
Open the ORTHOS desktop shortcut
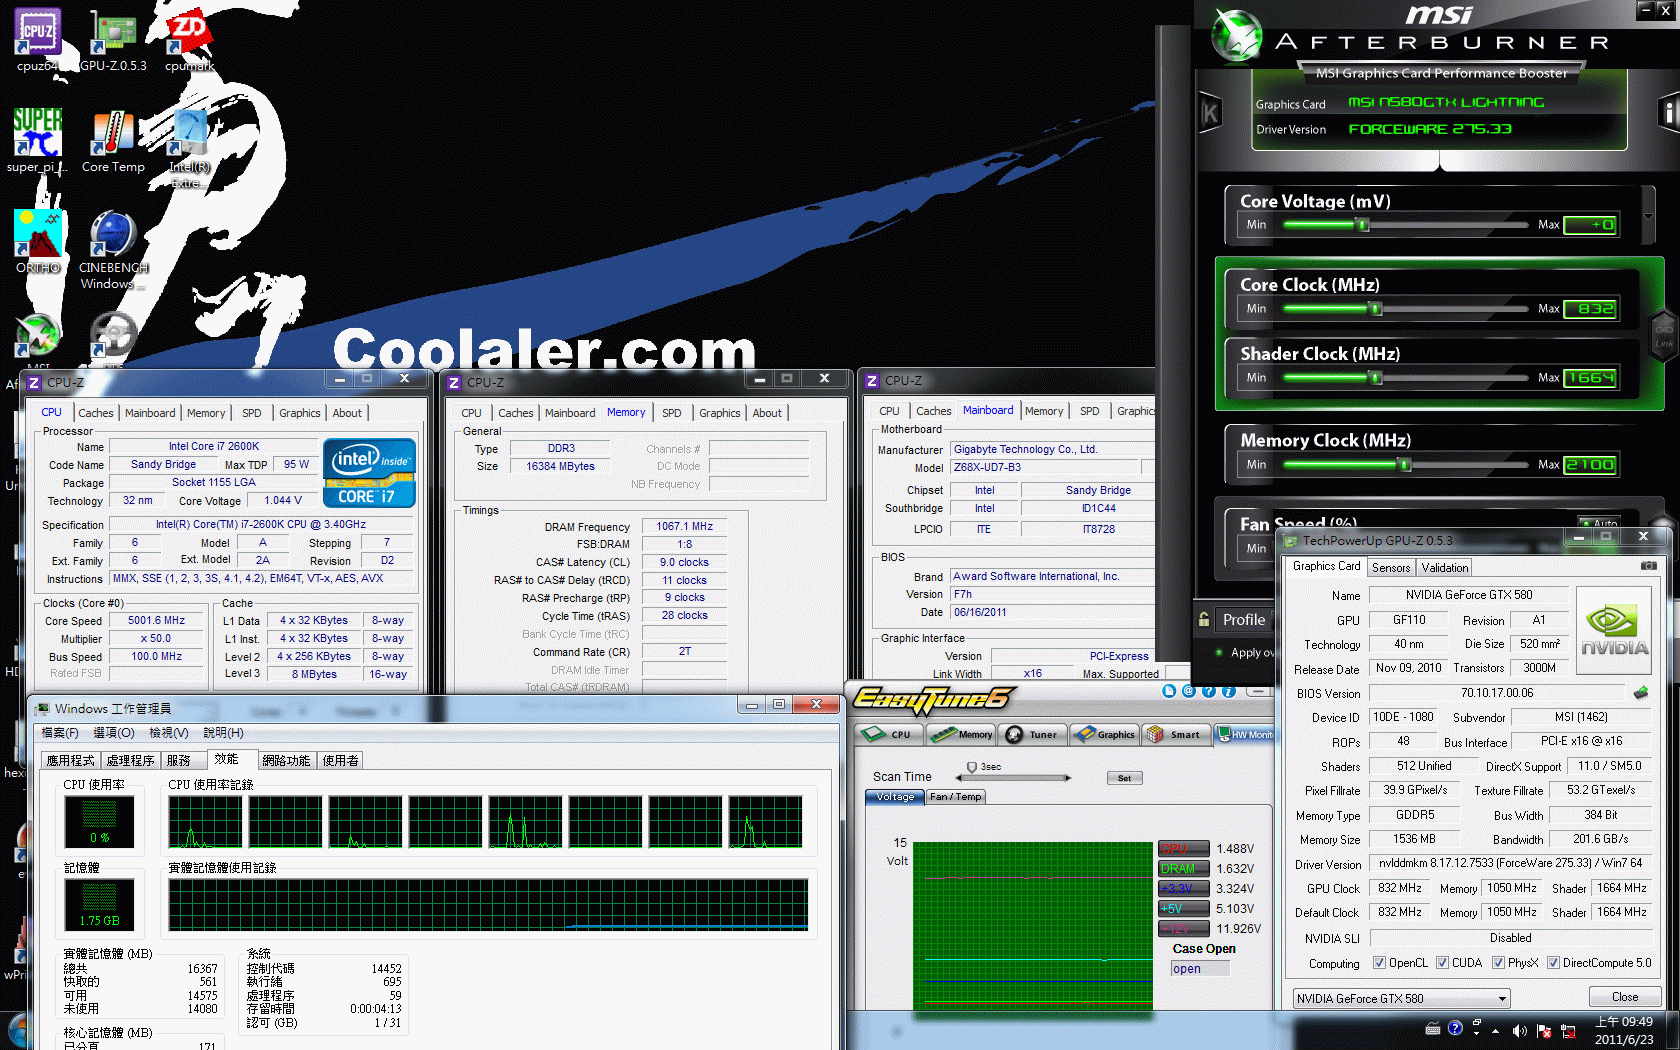tap(37, 241)
